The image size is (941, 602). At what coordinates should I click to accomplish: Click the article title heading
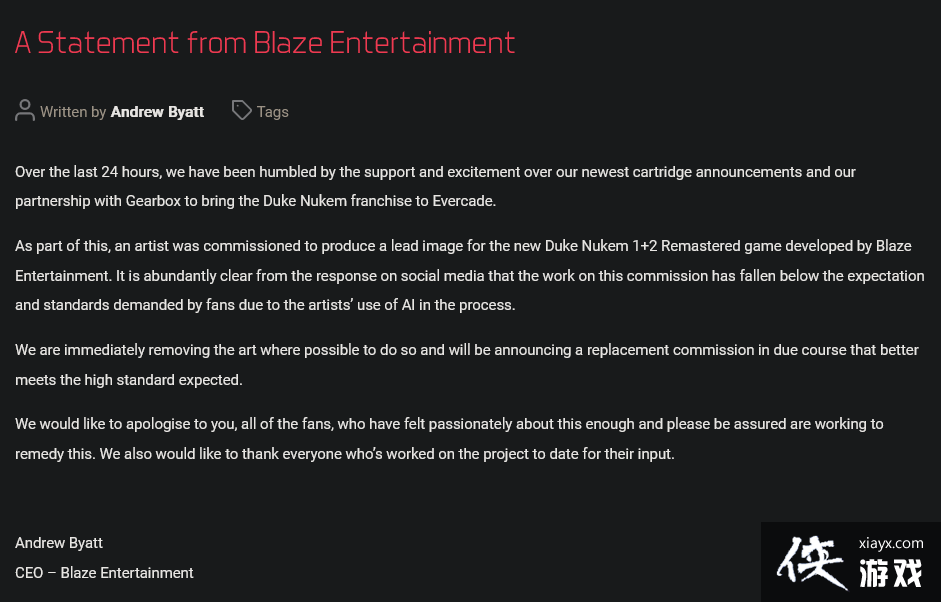(265, 43)
